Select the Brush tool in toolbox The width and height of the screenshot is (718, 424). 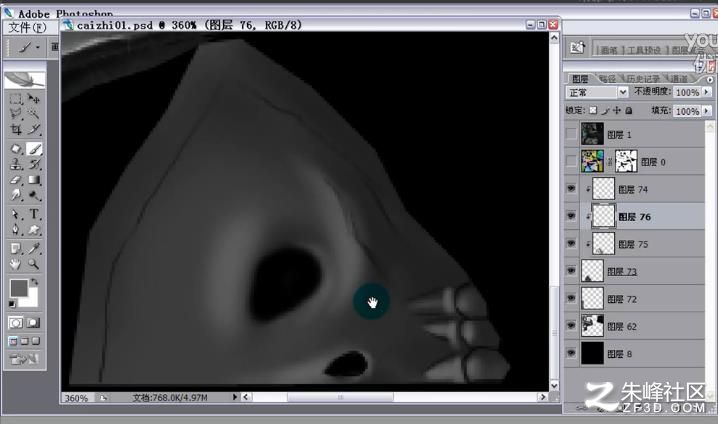point(34,149)
